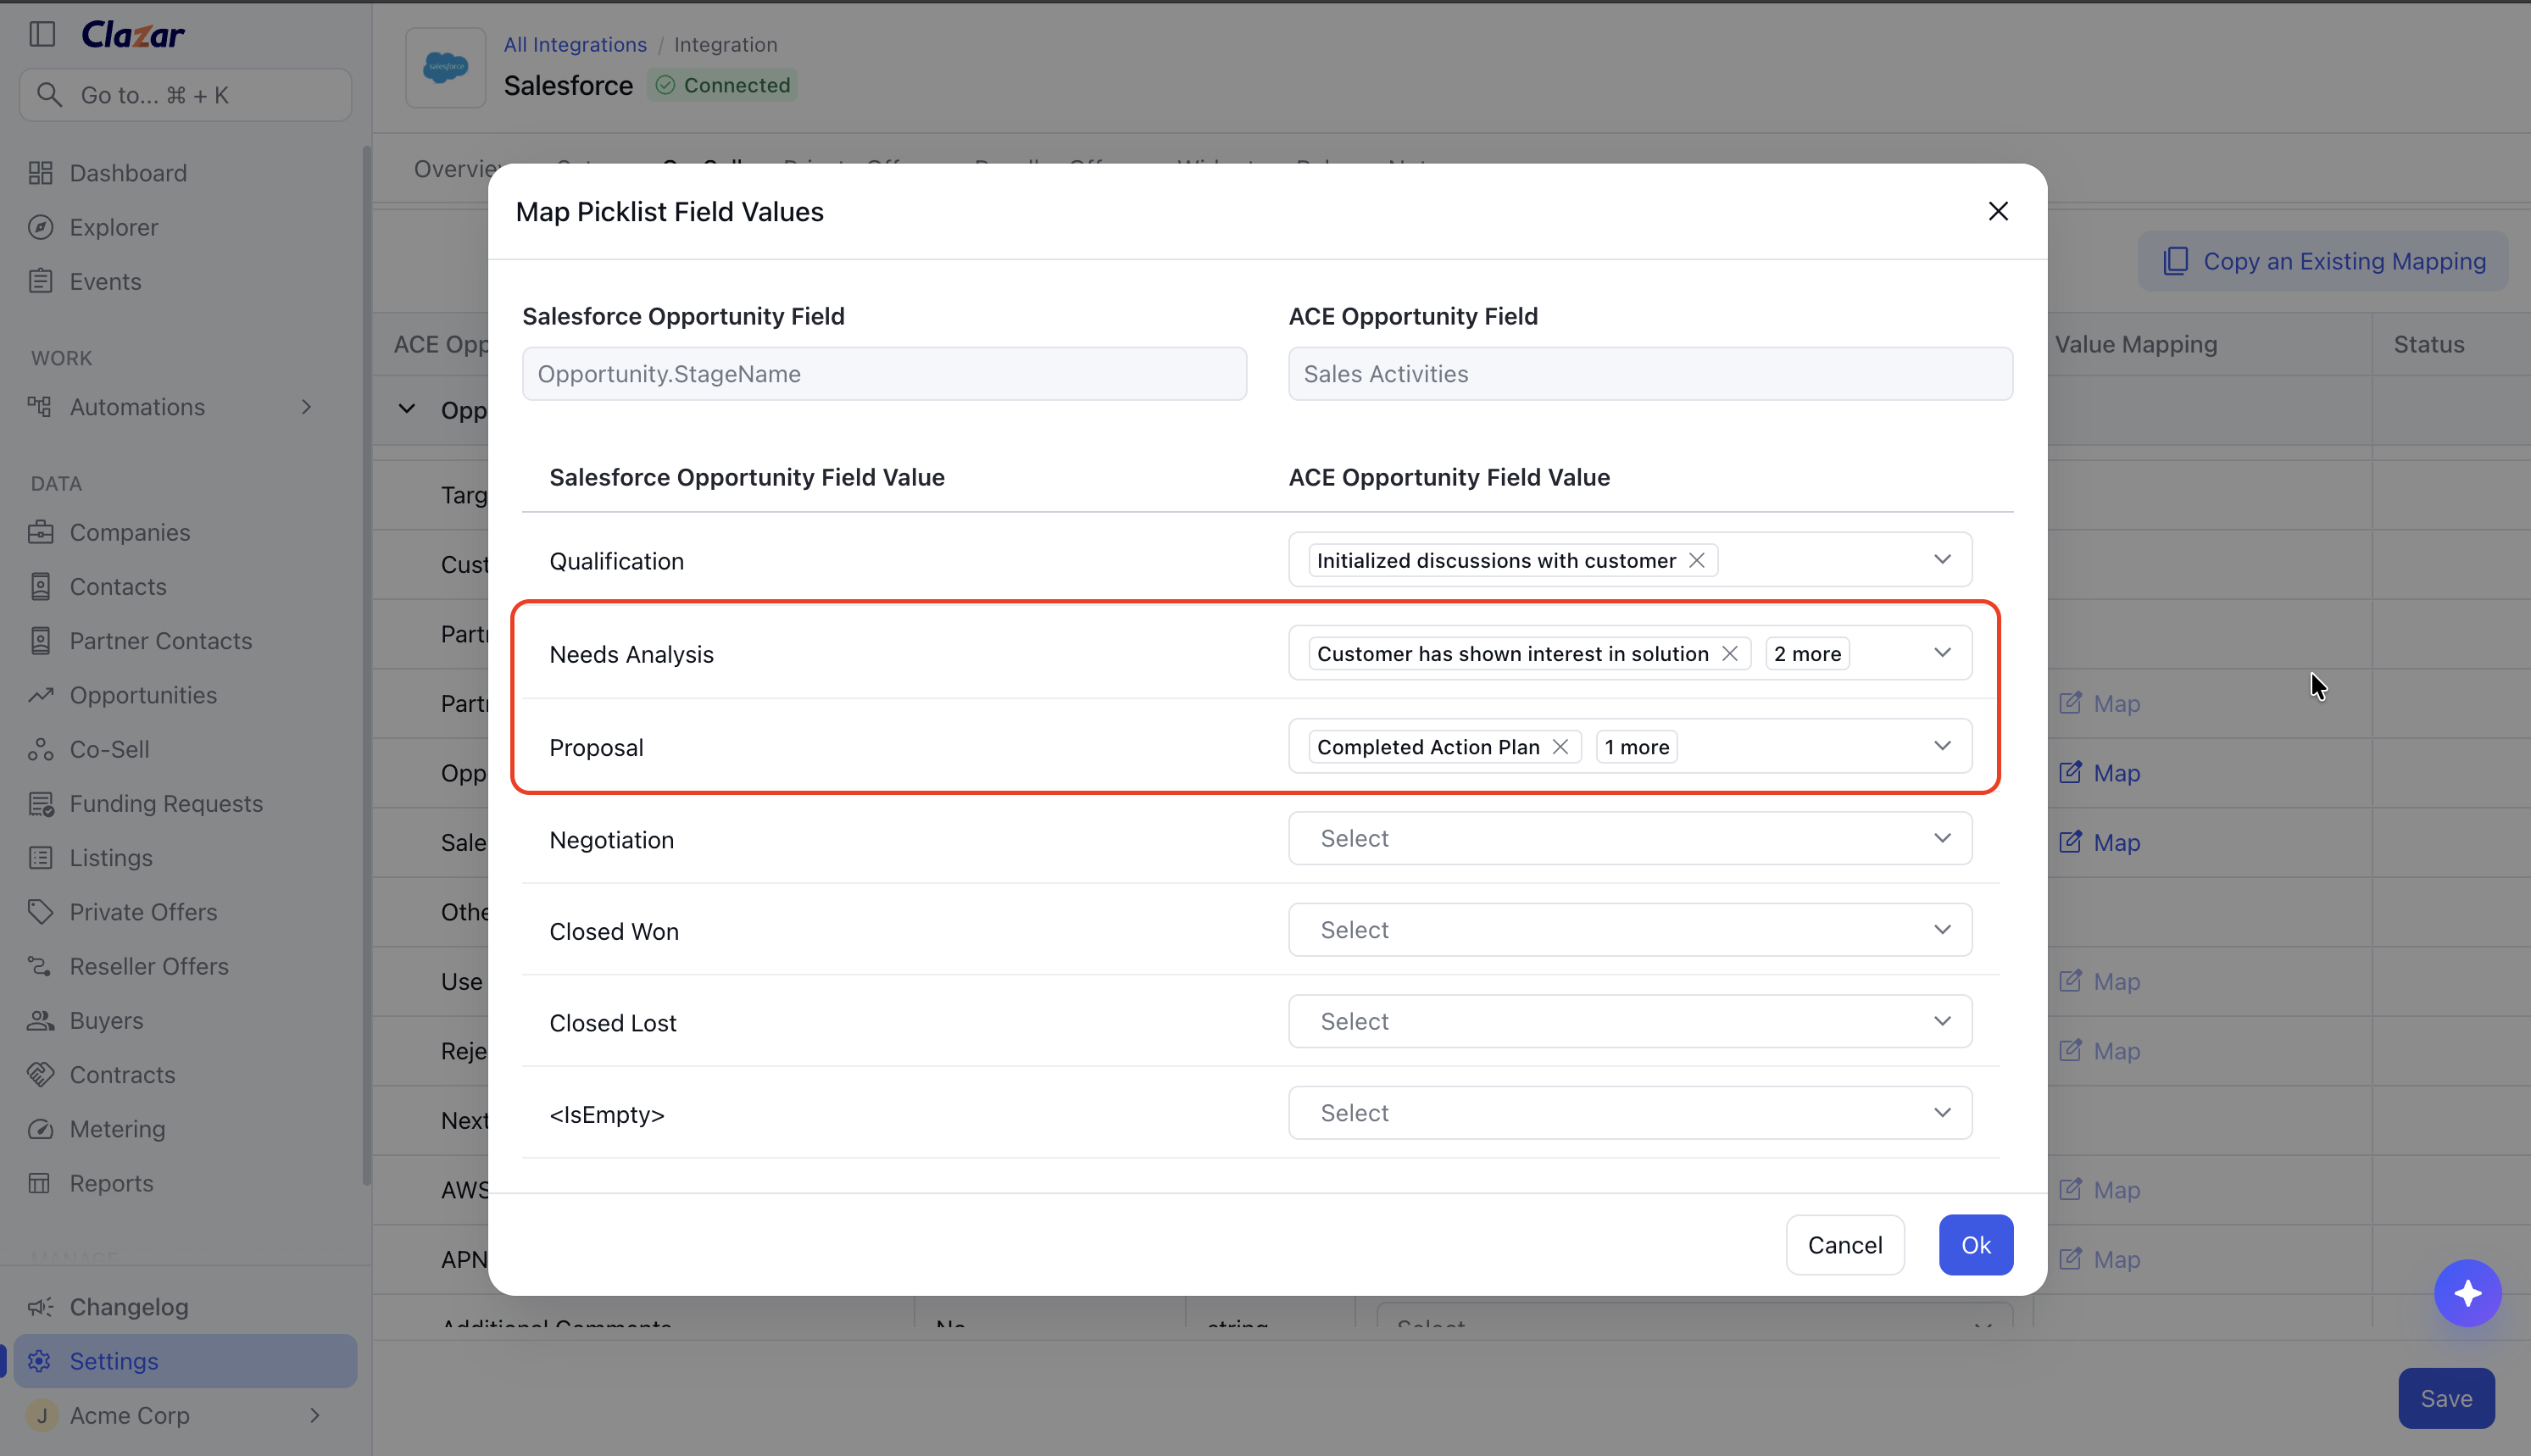Image resolution: width=2531 pixels, height=1456 pixels.
Task: Open Private Offers in the sidebar
Action: (143, 911)
